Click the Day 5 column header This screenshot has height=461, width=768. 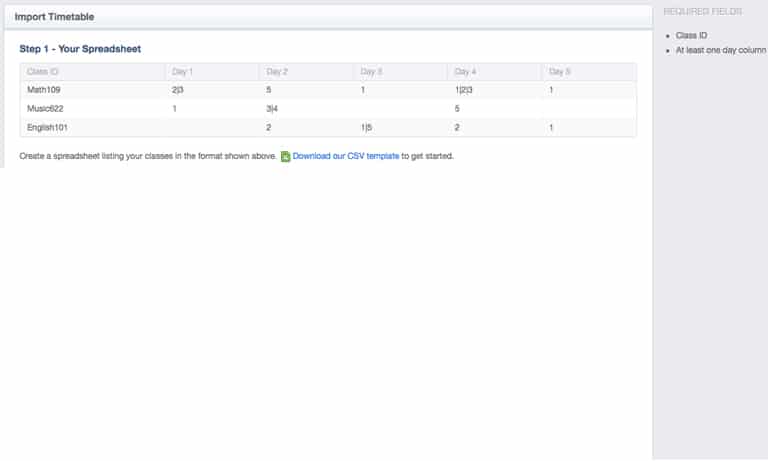click(560, 72)
